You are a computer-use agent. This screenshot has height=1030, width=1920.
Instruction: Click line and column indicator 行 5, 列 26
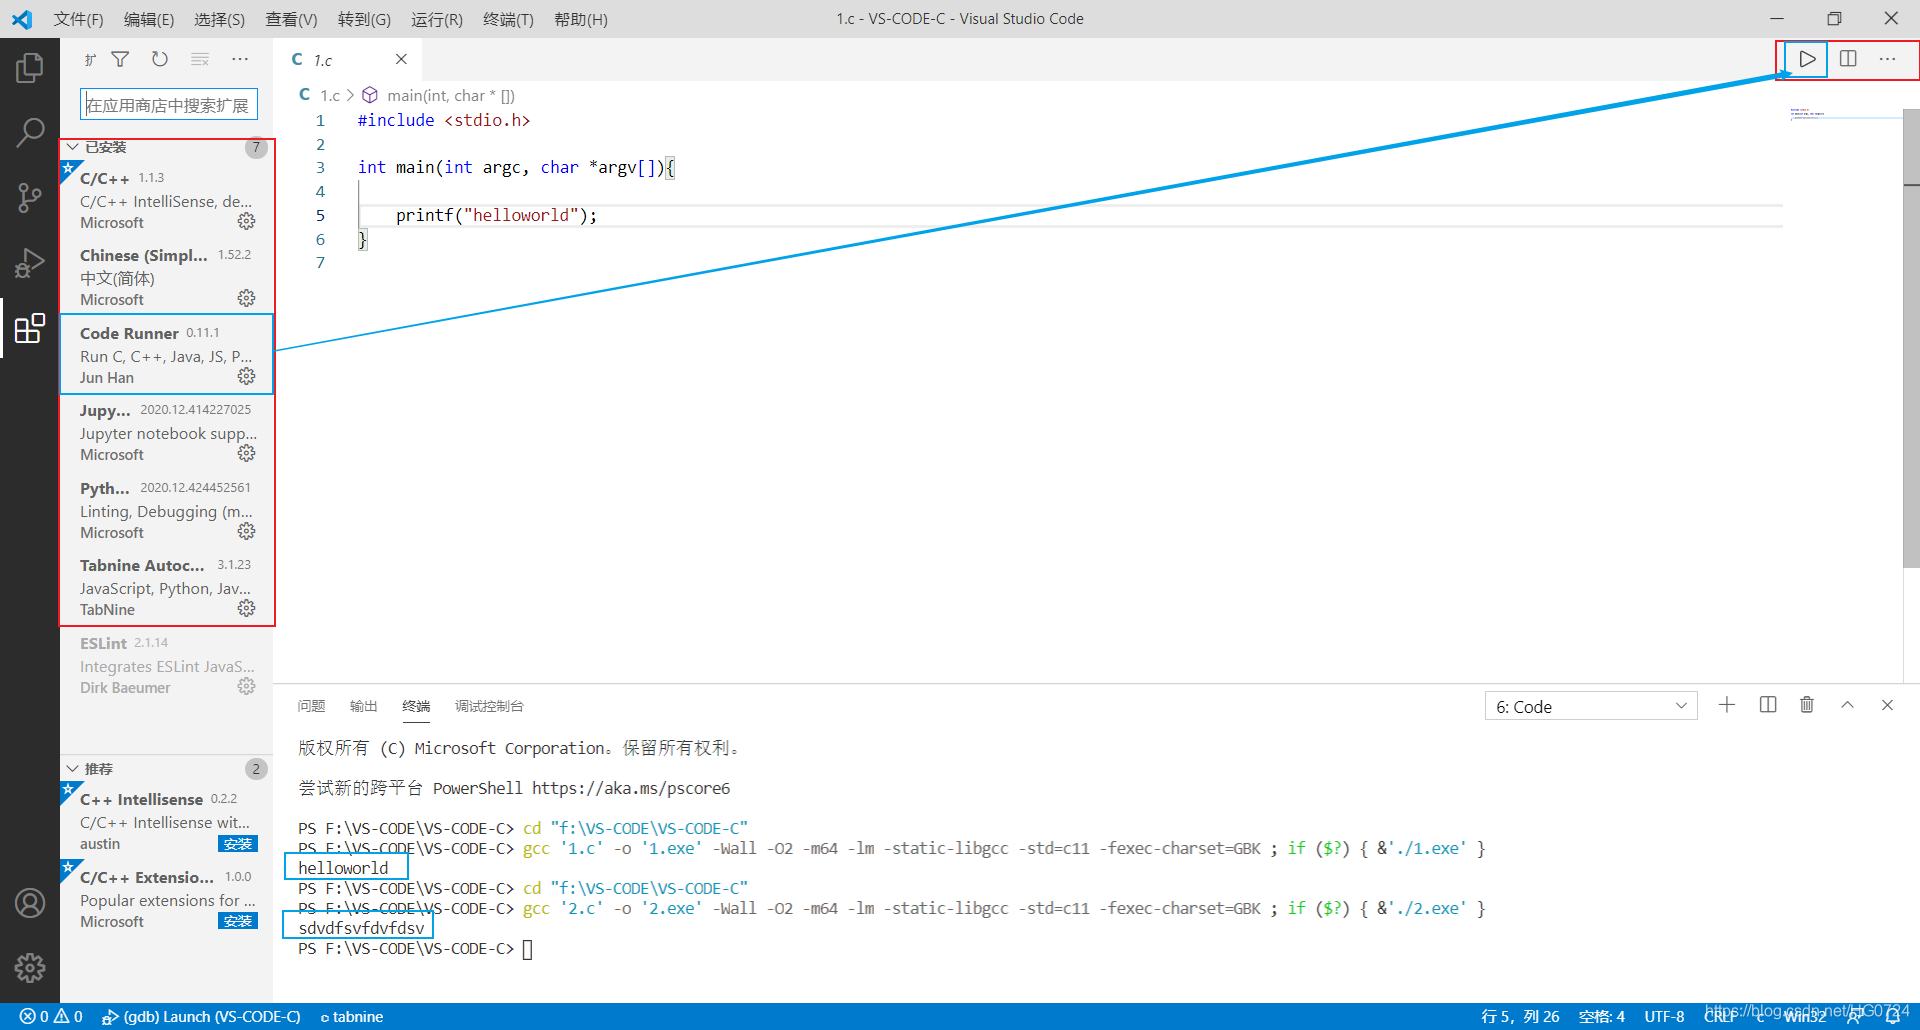coord(1520,1016)
